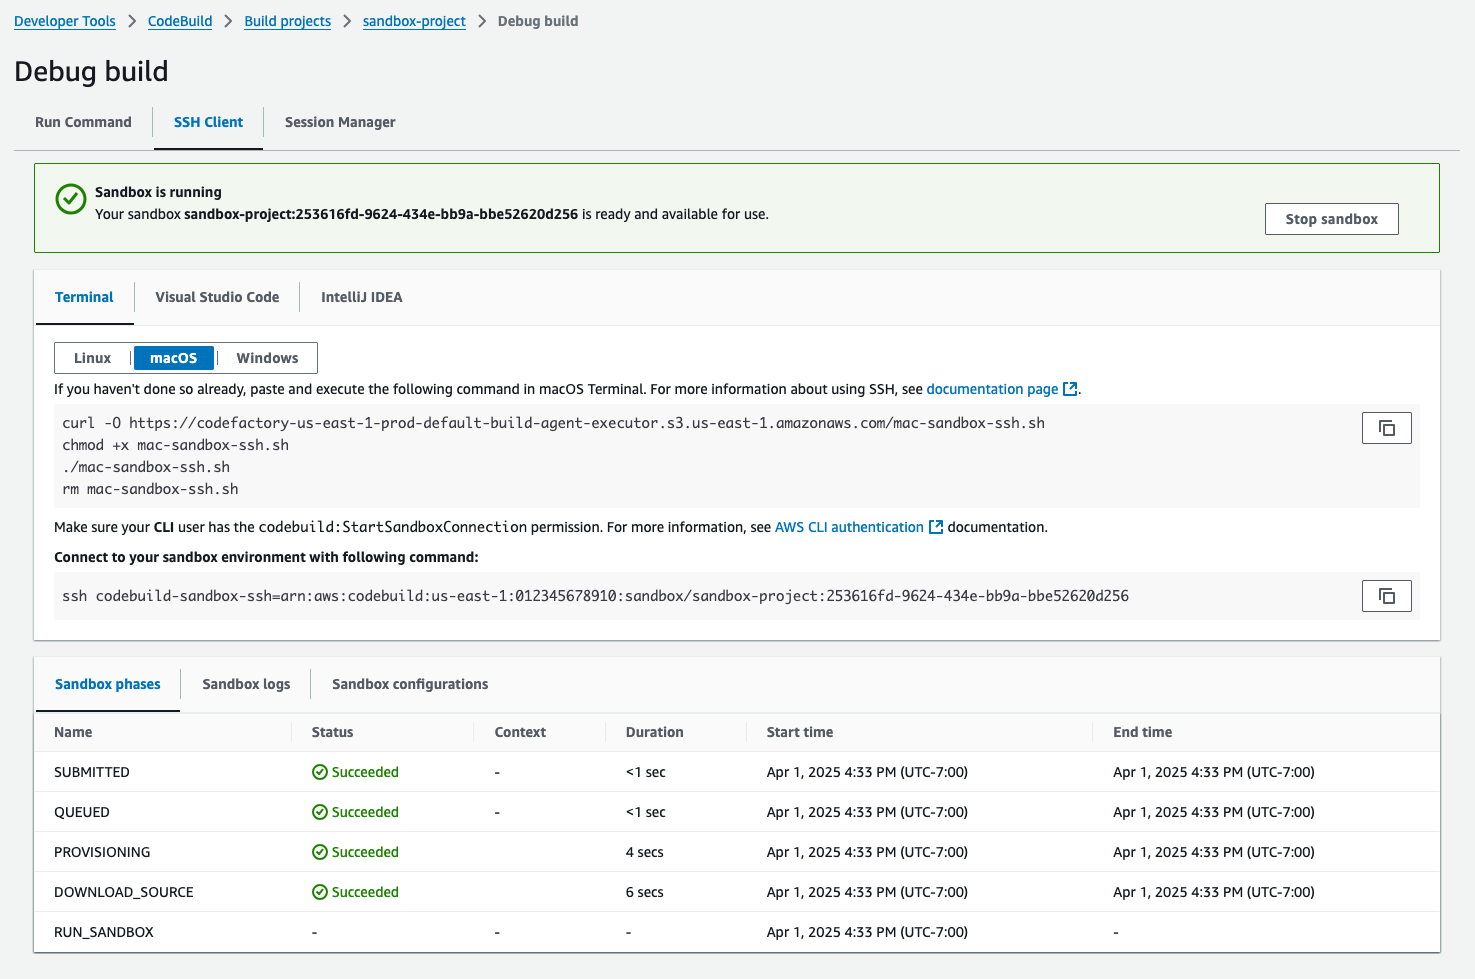Navigate to Build projects via breadcrumb
Screen dimensions: 1475x979
point(287,20)
